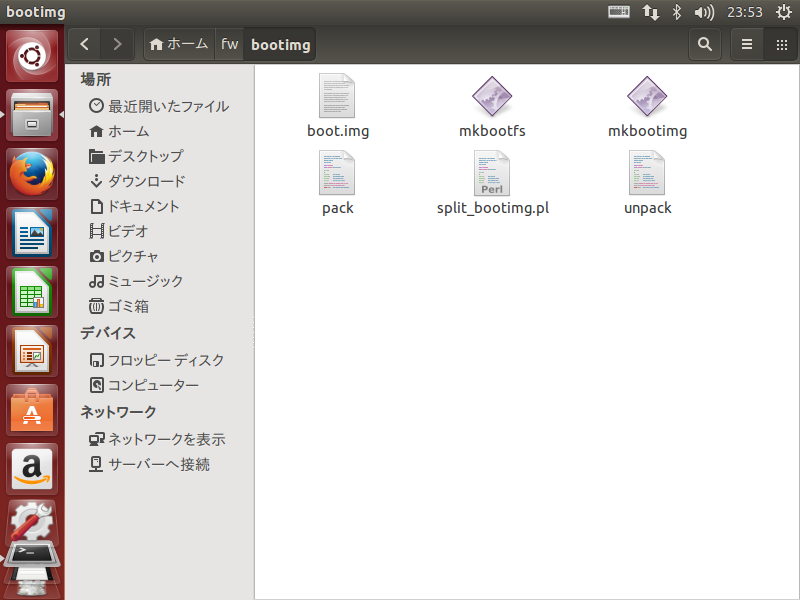Click the bootimg breadcrumb in path bar
Screen dimensions: 800x600
click(280, 44)
